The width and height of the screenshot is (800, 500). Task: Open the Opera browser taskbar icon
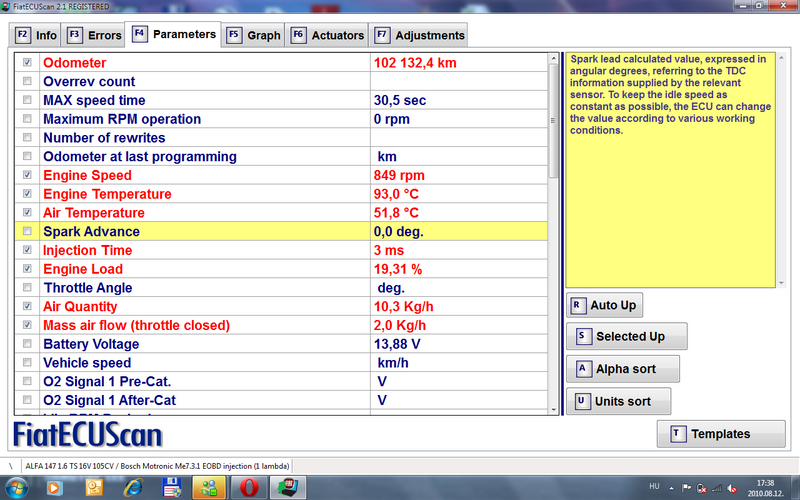click(248, 488)
